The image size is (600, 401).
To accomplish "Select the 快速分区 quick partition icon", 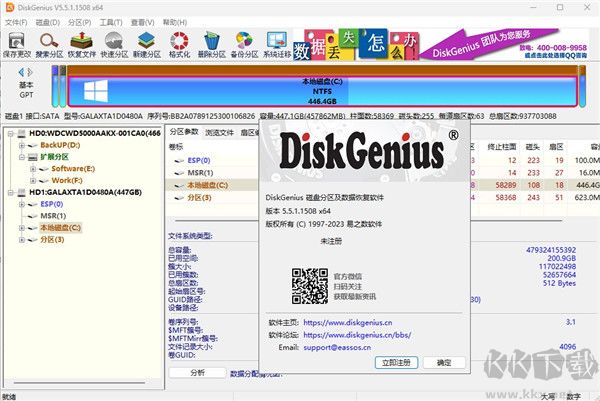I will click(114, 45).
